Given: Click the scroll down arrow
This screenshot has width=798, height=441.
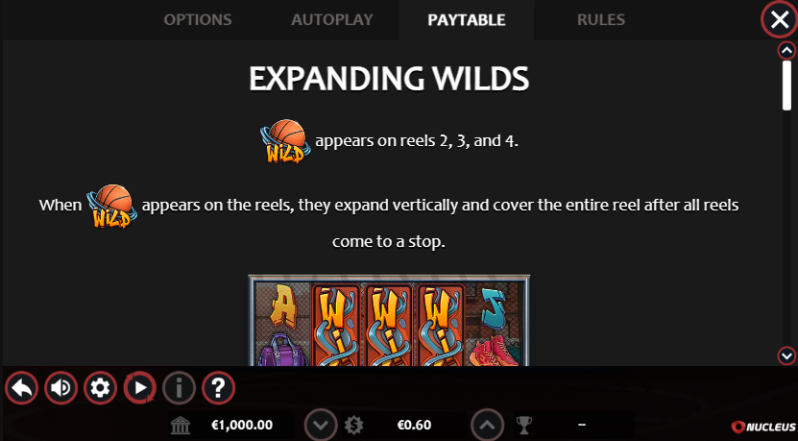Looking at the screenshot, I should pyautogui.click(x=787, y=356).
